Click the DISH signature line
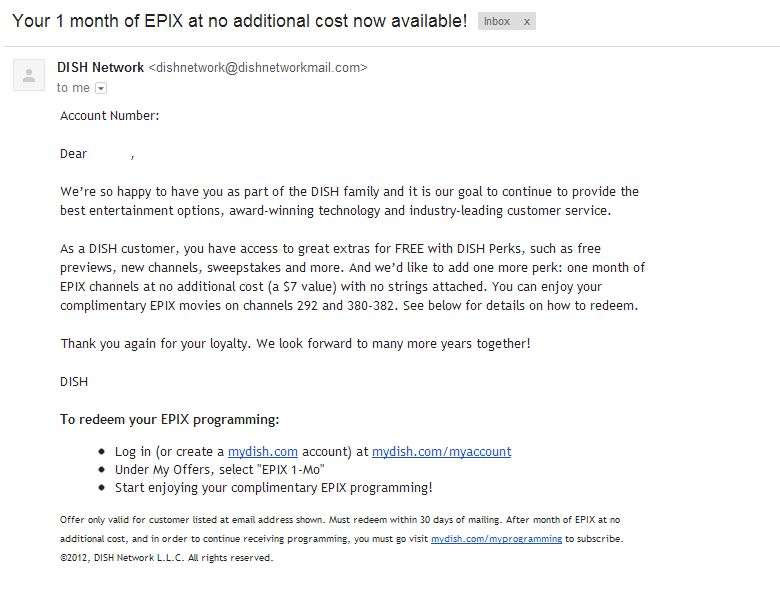Screen dimensions: 780x605 (74, 382)
